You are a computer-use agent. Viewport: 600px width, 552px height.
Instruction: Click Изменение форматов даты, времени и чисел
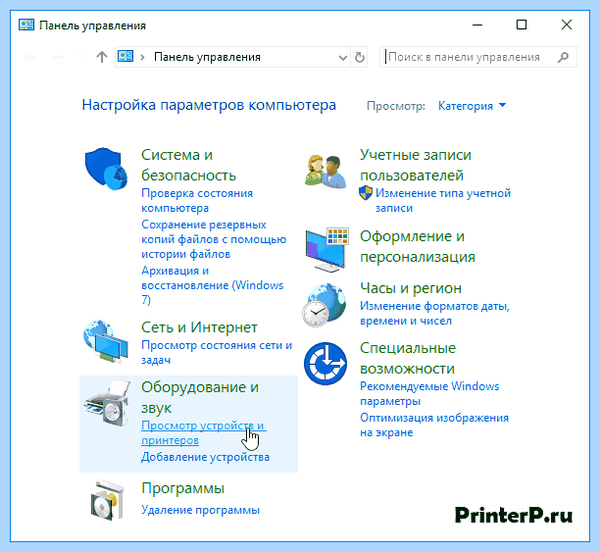435,313
